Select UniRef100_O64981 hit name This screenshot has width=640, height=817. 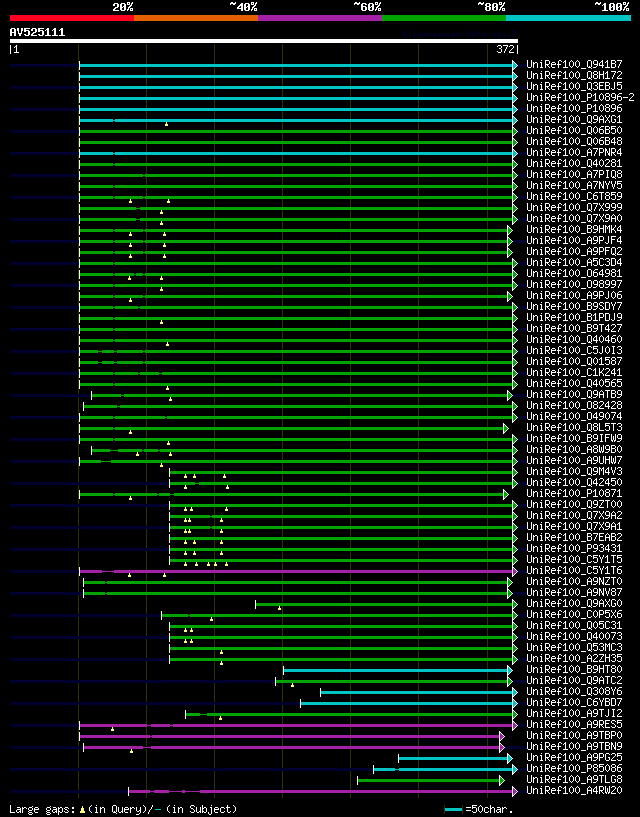[x=574, y=274]
